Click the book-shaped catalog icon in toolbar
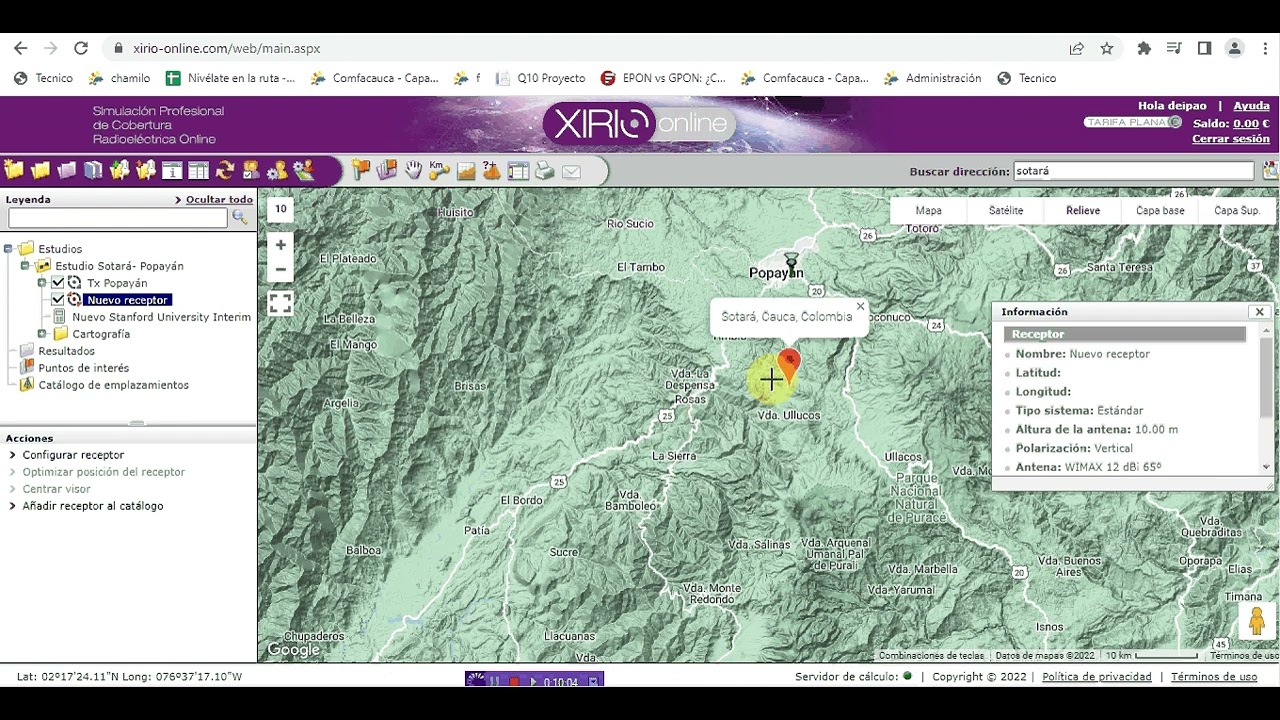Screen dimensions: 1280x720 tap(93, 170)
